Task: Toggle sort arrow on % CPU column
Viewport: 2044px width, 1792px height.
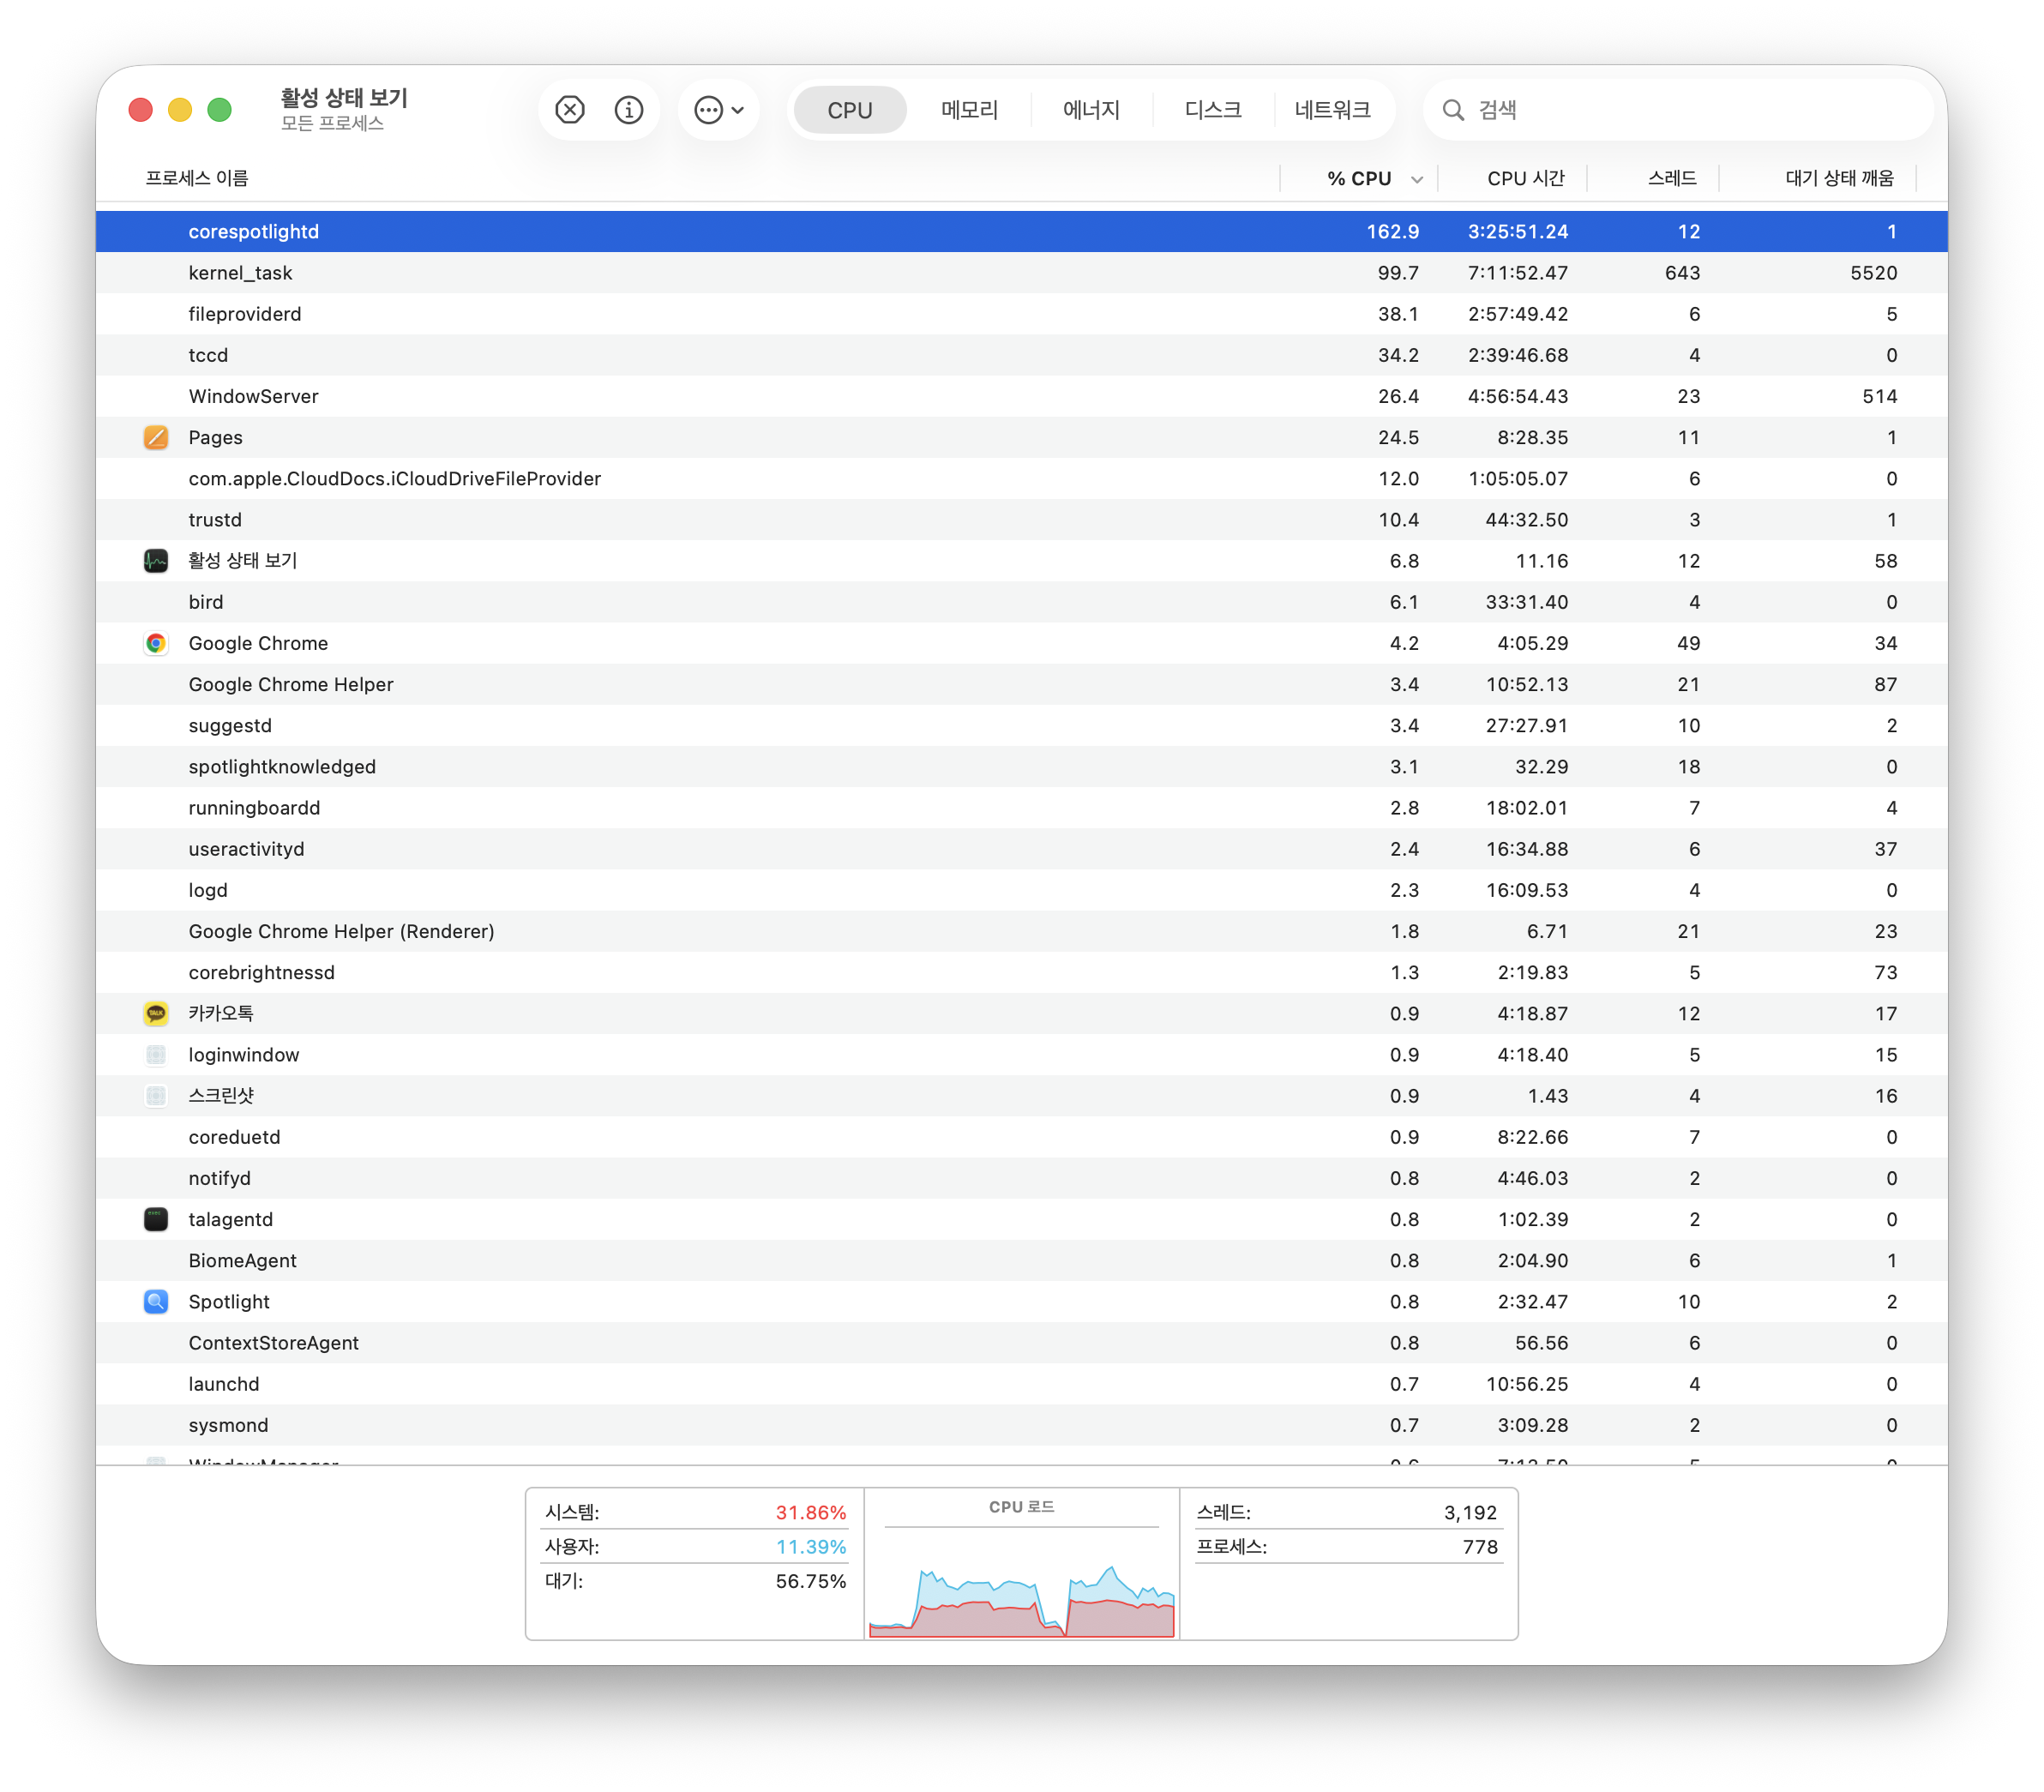Action: tap(1416, 179)
